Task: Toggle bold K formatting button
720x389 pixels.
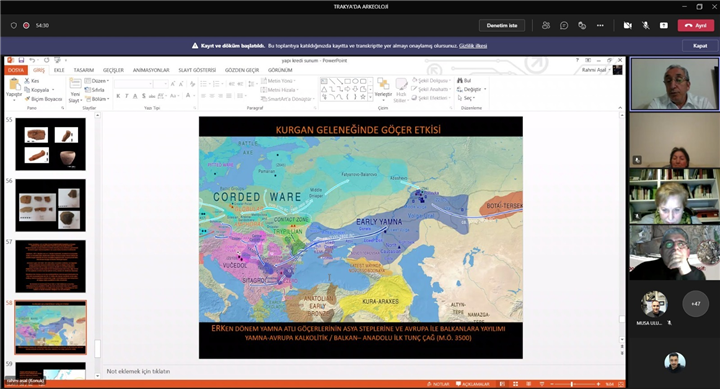Action: tap(118, 96)
